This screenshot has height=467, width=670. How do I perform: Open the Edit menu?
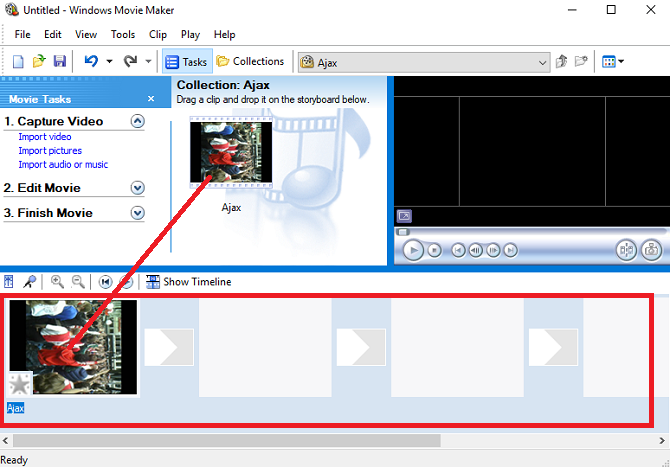pyautogui.click(x=53, y=34)
